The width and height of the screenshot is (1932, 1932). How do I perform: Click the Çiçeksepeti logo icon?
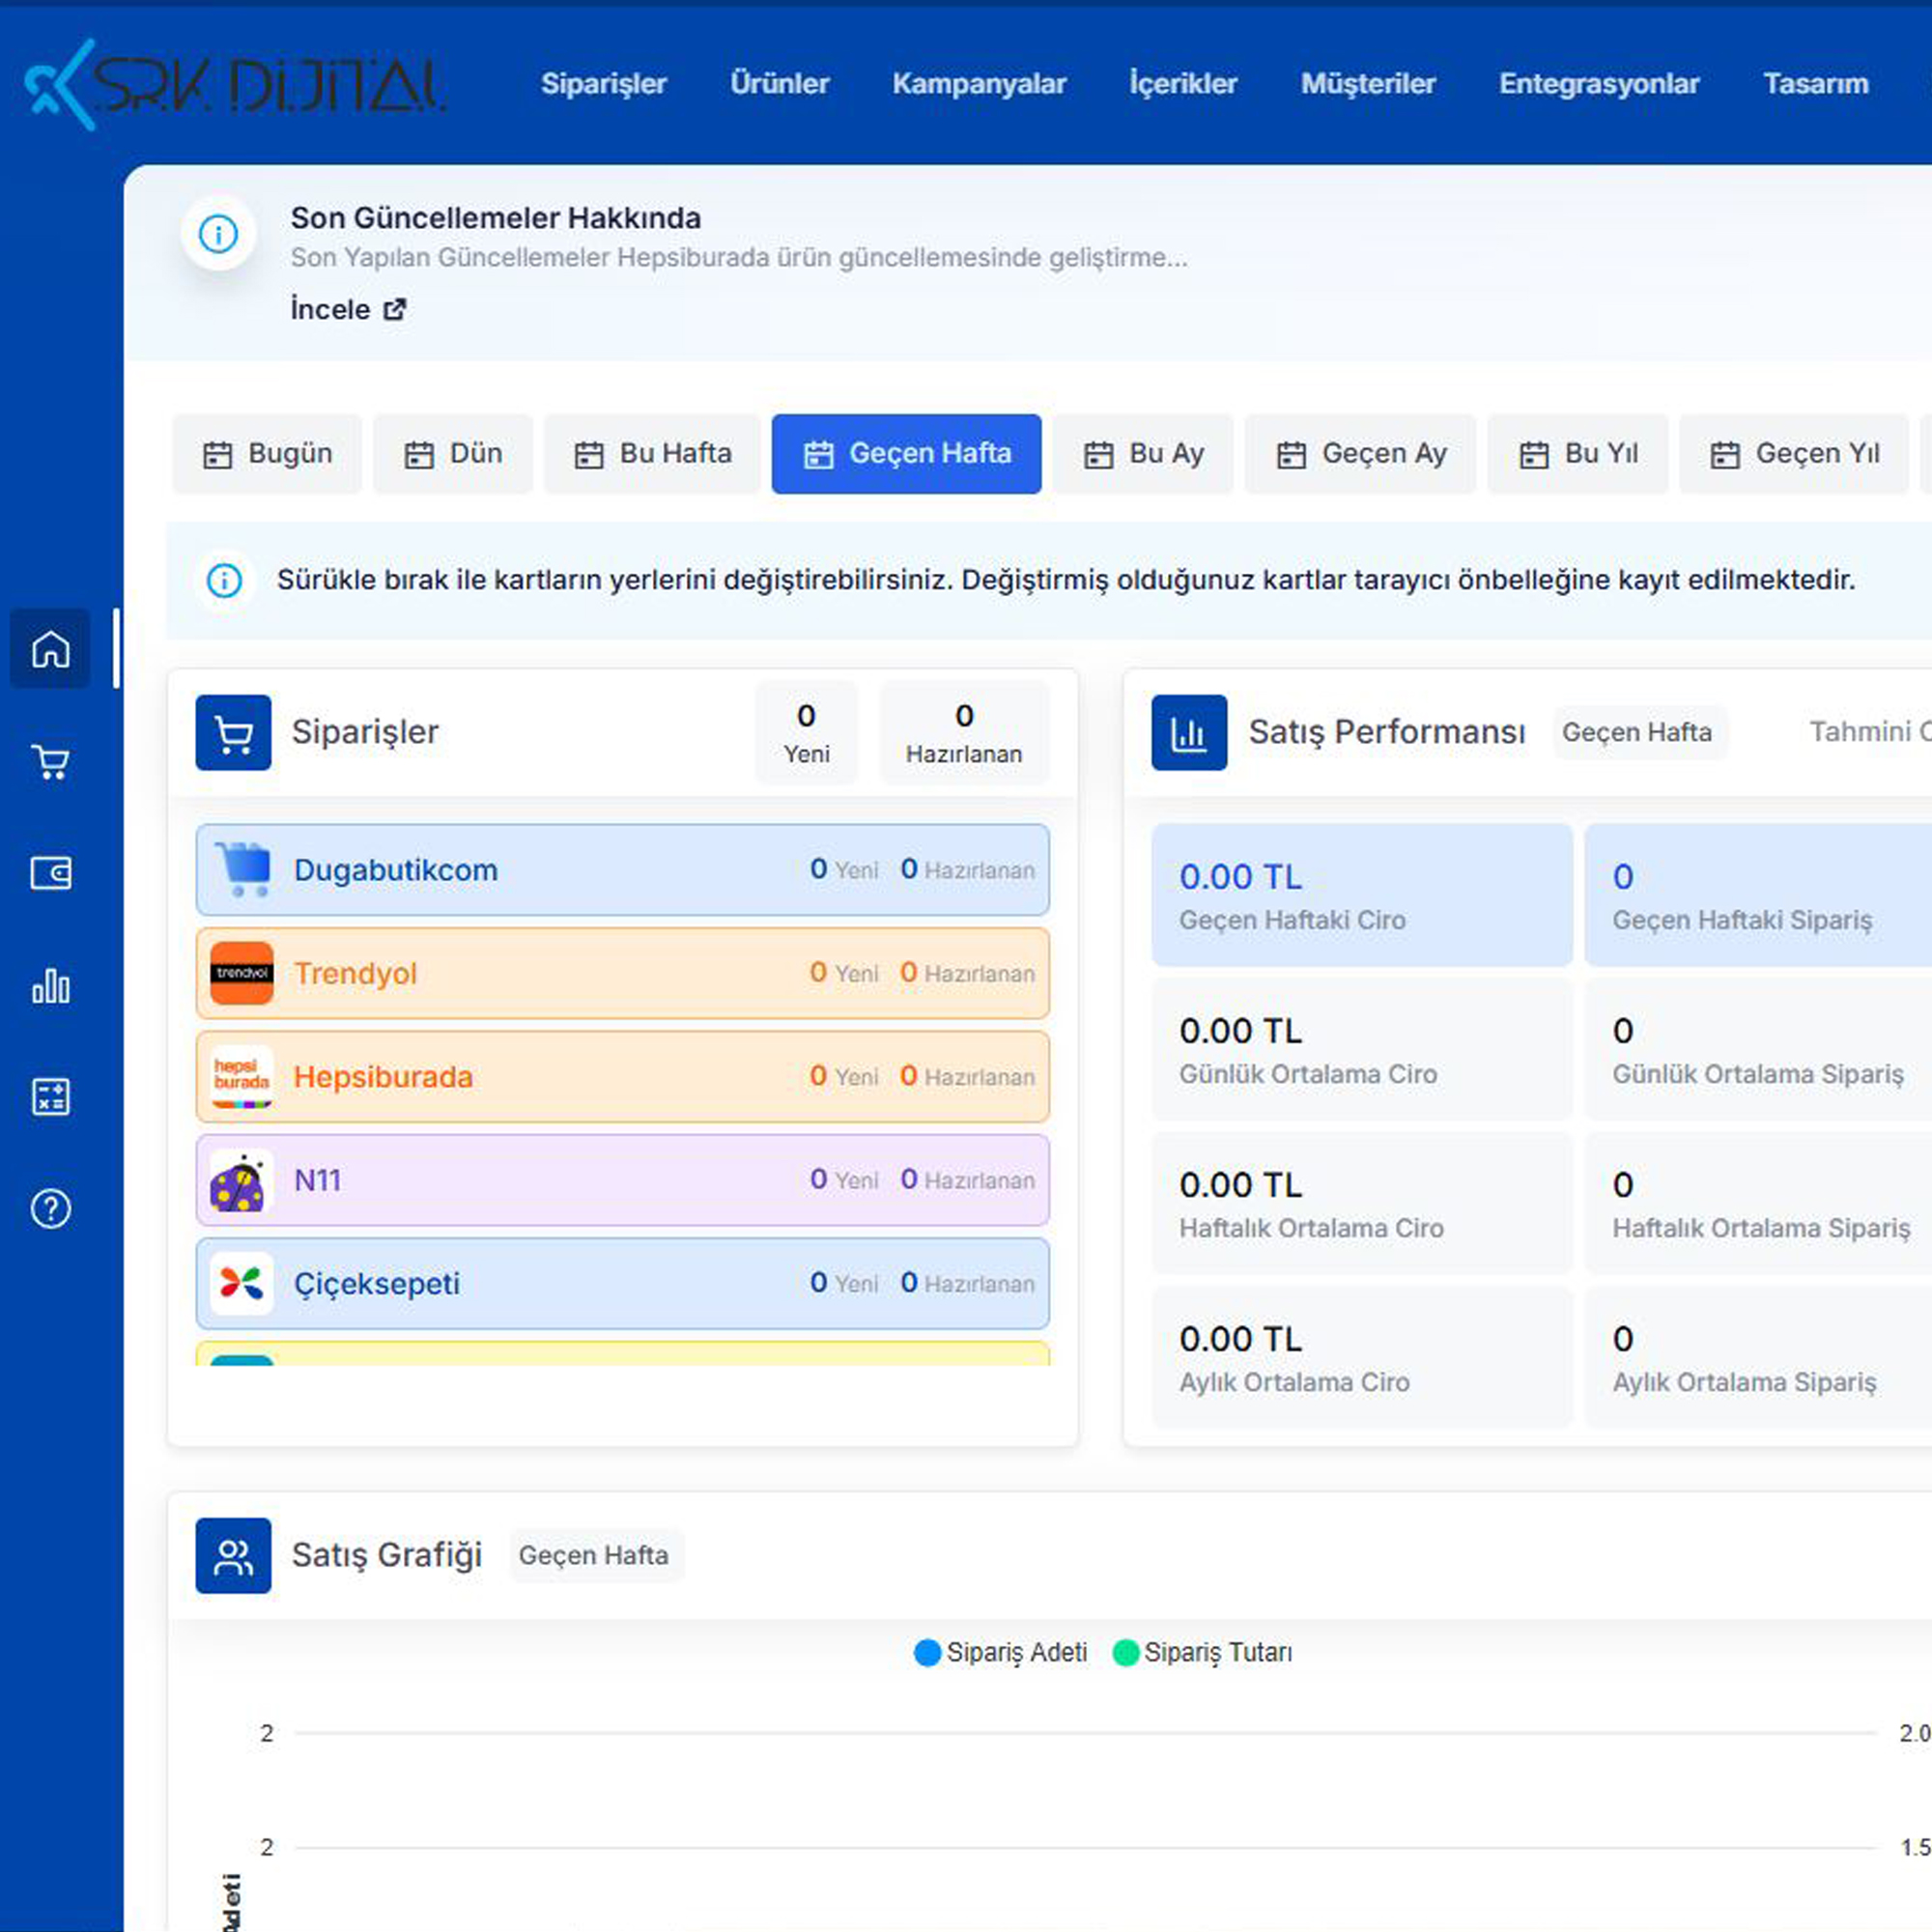pyautogui.click(x=242, y=1284)
